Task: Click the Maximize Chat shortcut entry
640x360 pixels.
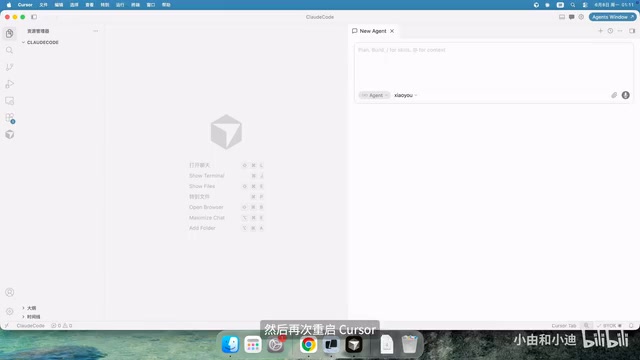Action: pyautogui.click(x=226, y=218)
